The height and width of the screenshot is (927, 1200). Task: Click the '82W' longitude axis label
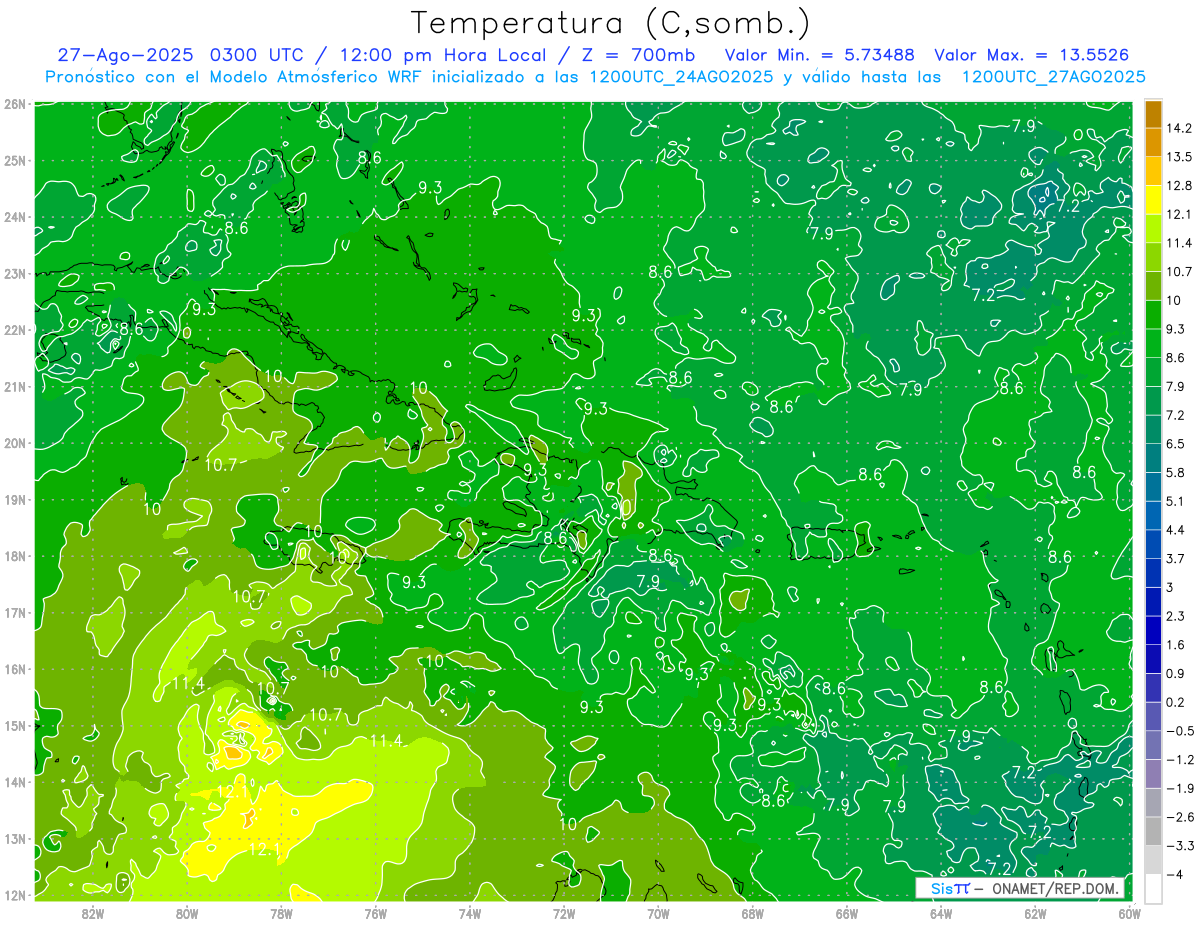(x=93, y=913)
